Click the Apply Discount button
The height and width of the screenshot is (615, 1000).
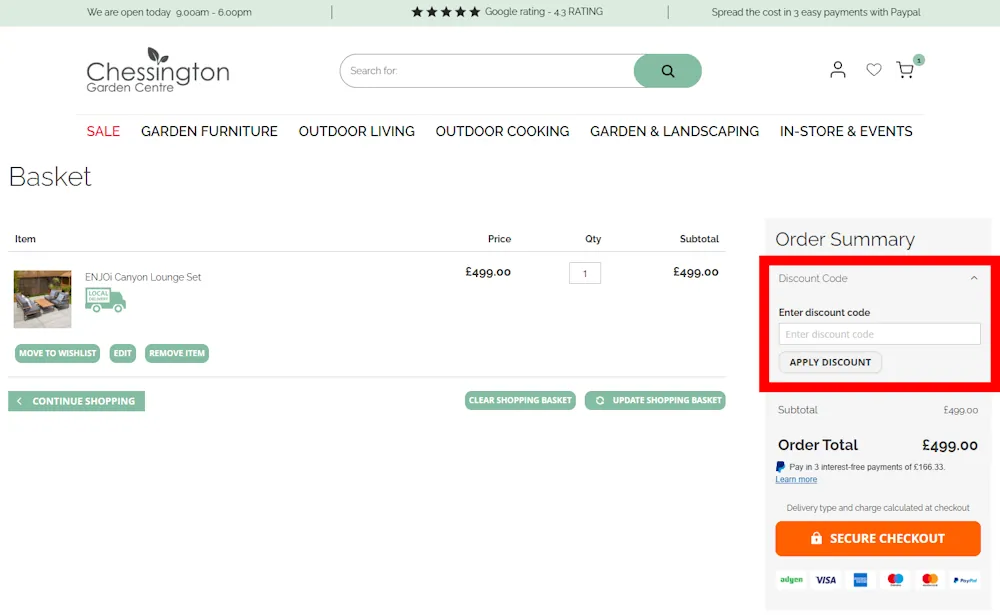[x=830, y=362]
